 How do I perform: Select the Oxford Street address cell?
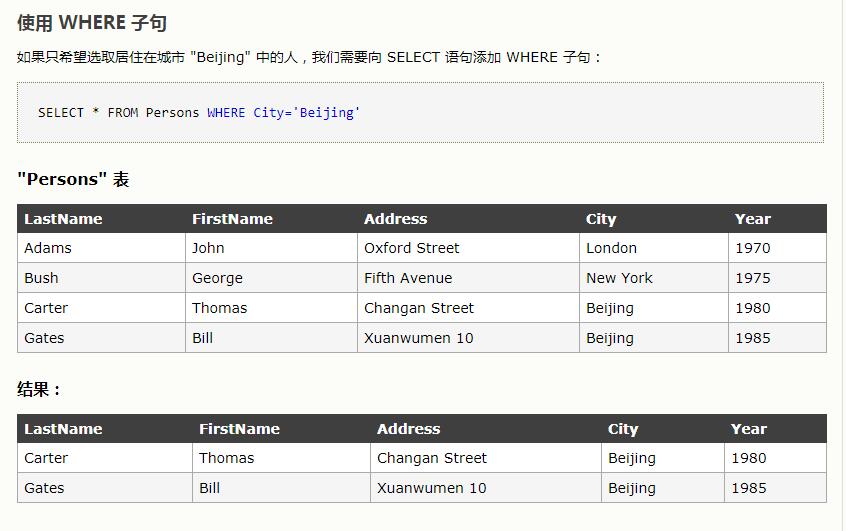tap(412, 248)
